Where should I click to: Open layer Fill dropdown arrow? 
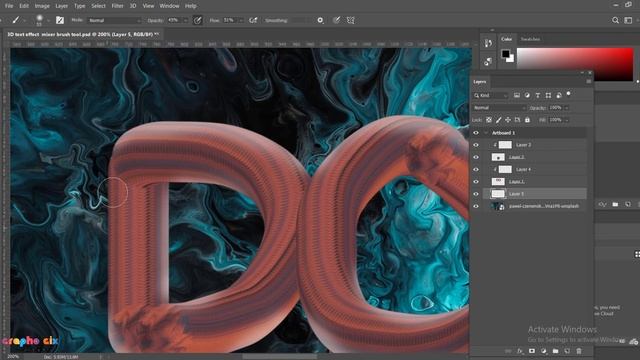[567, 120]
